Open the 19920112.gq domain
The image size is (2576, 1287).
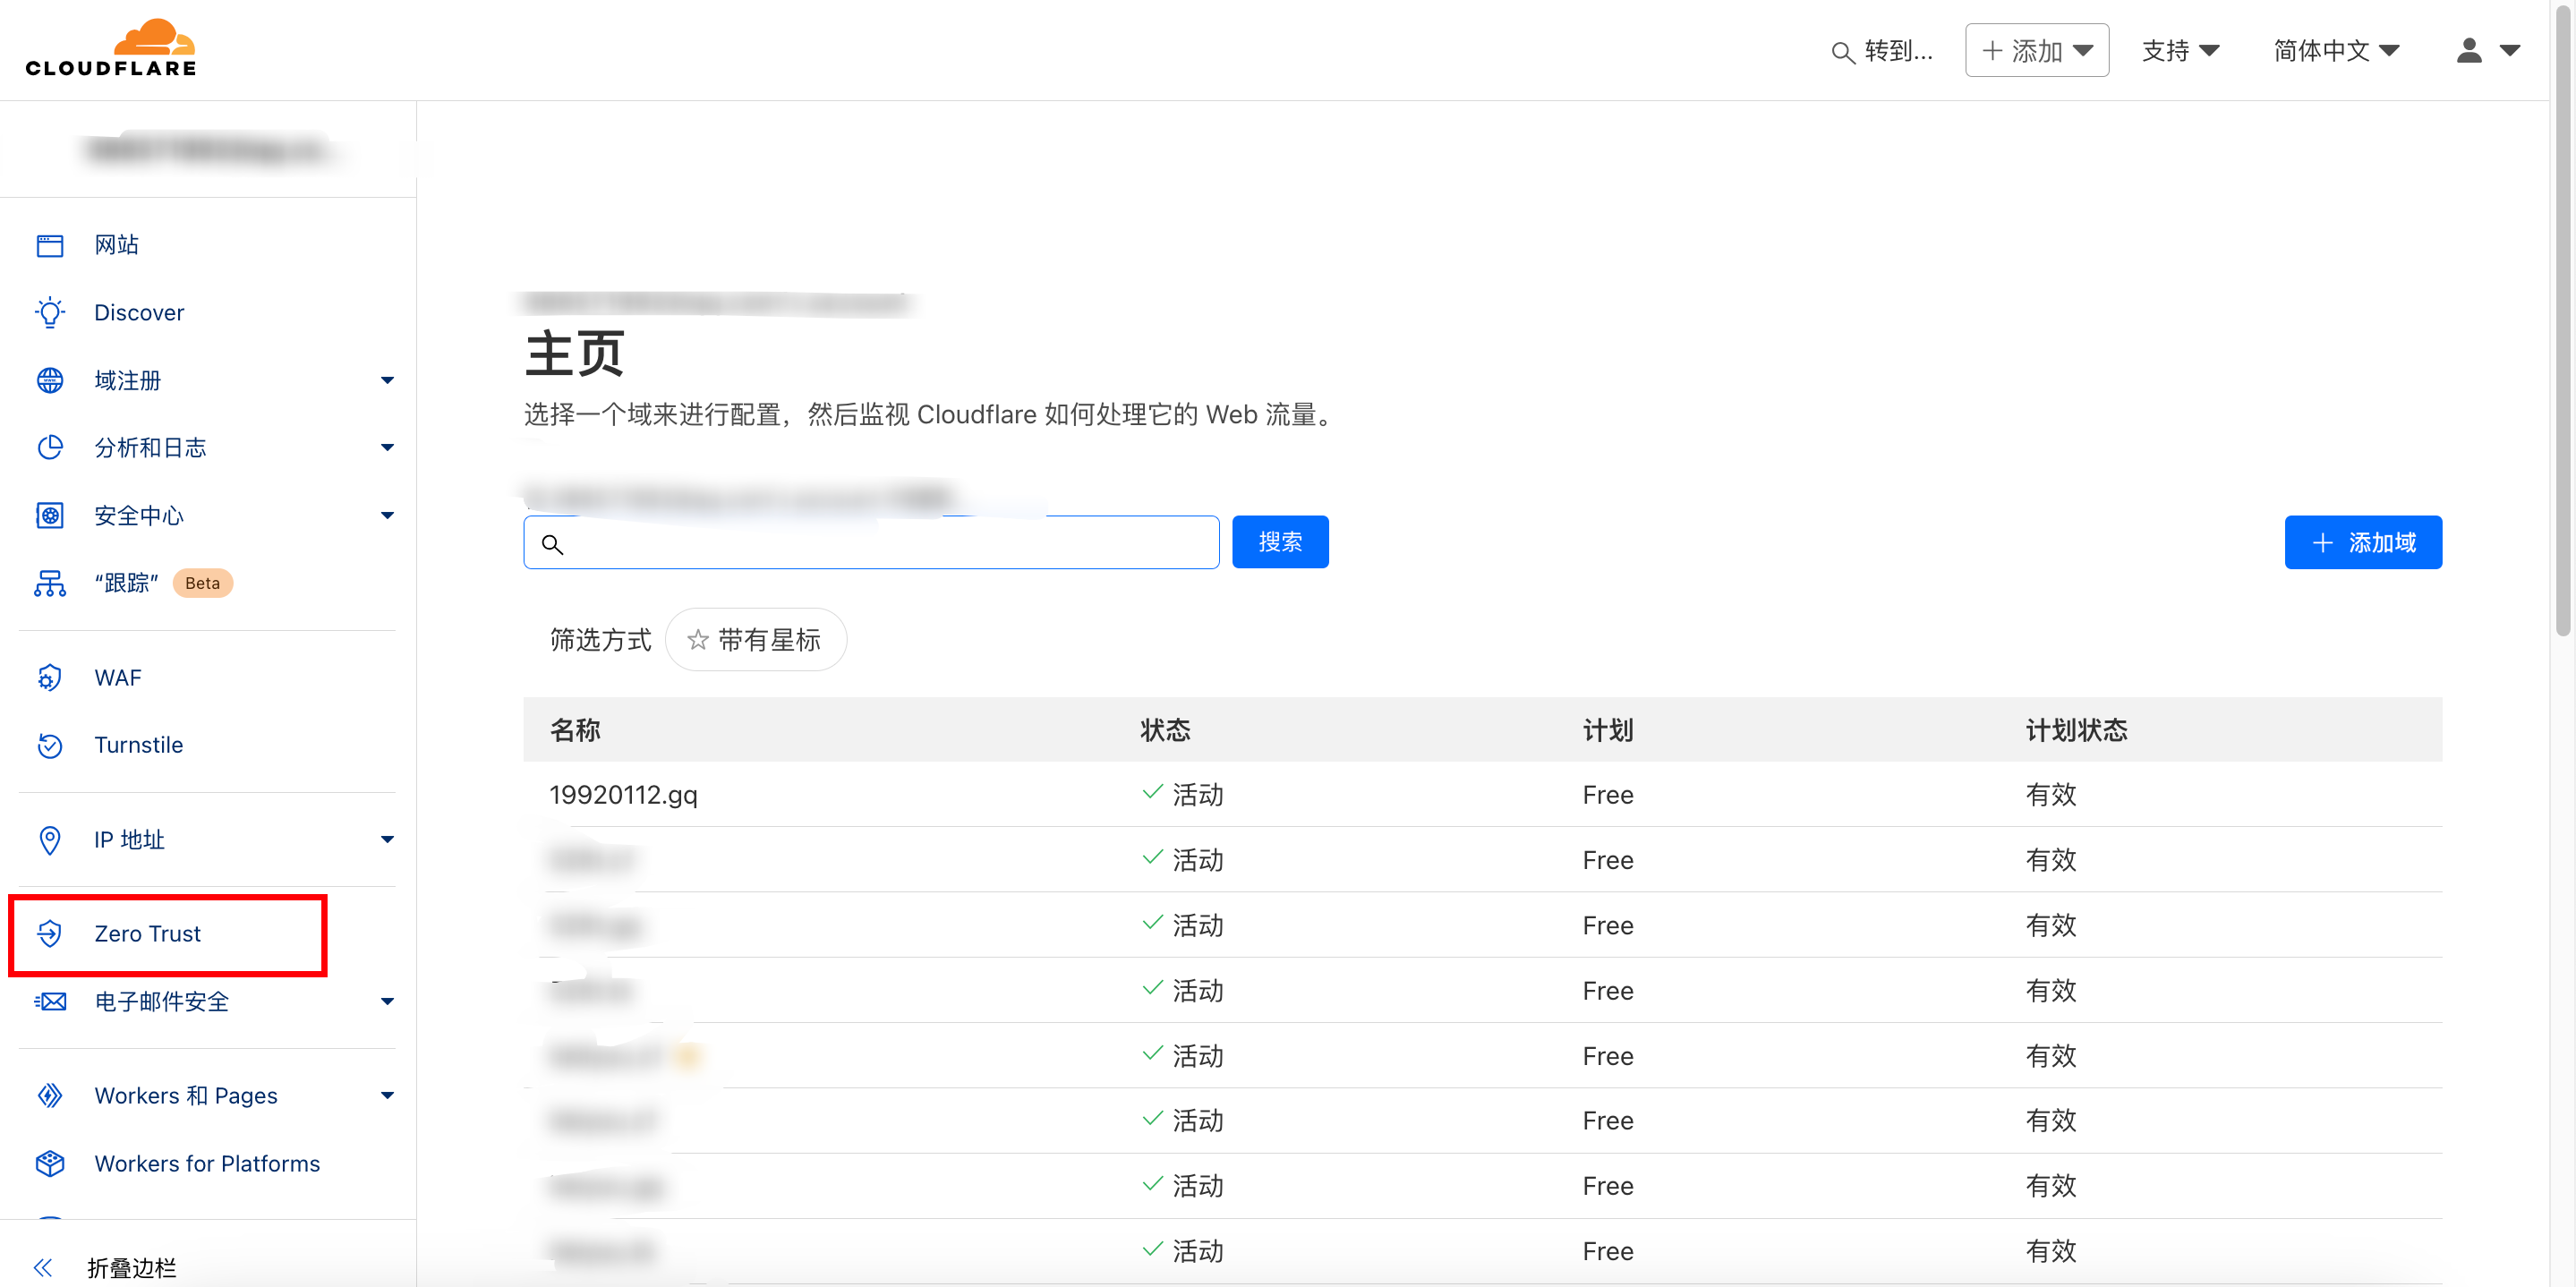[x=623, y=795]
